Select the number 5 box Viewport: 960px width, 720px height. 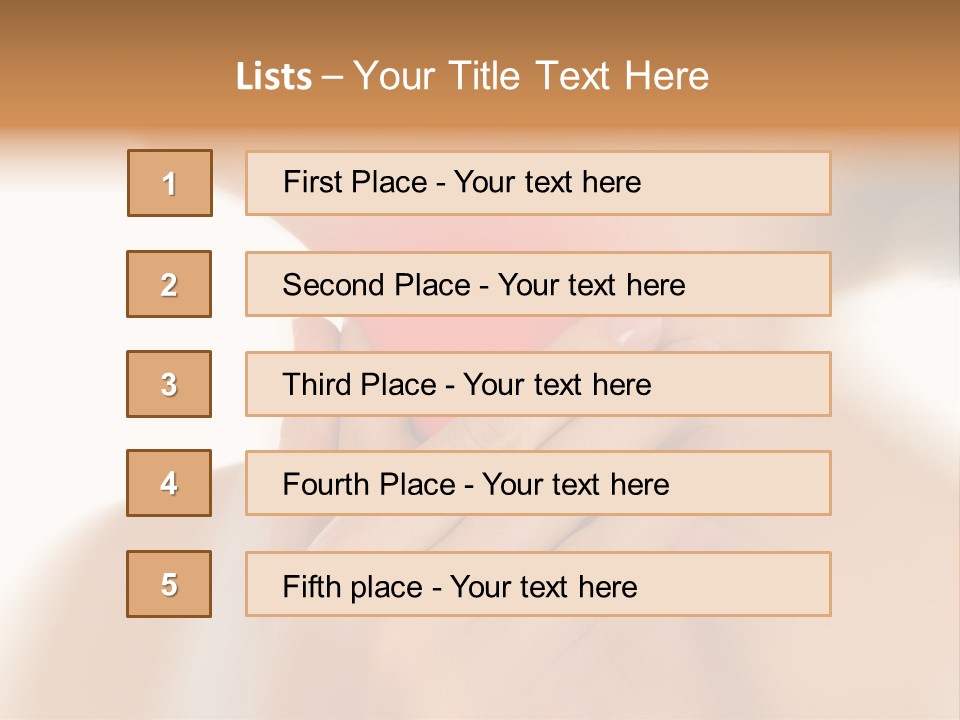(169, 584)
